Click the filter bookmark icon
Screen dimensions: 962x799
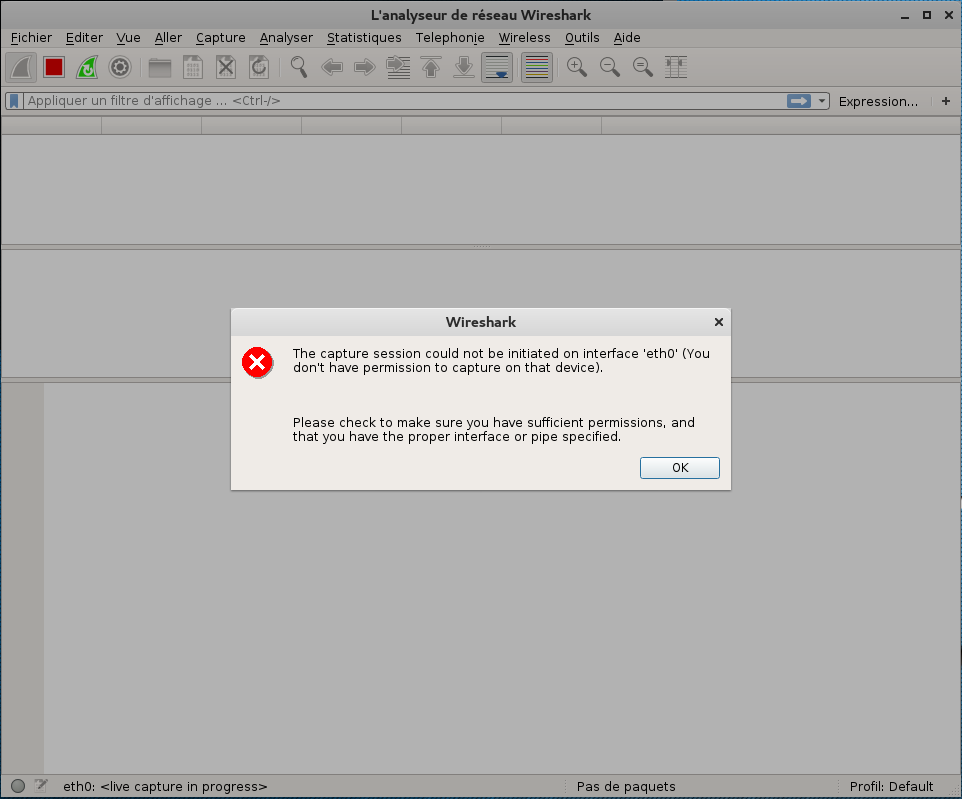14,101
